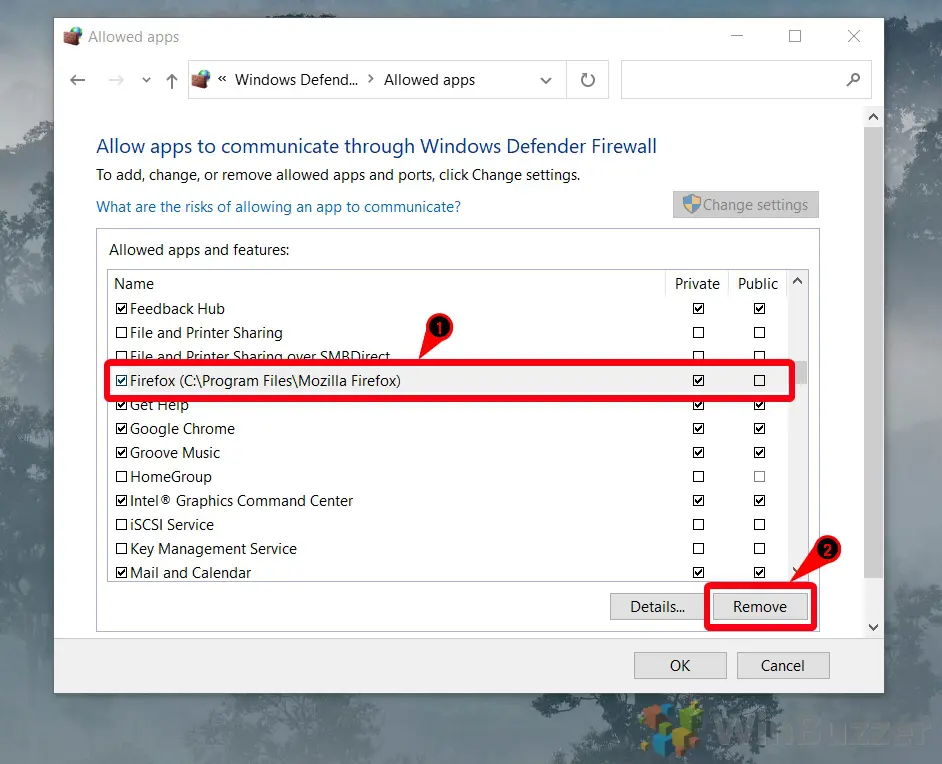The width and height of the screenshot is (942, 764).
Task: Enable Firefox Public network checkbox
Action: pyautogui.click(x=759, y=381)
